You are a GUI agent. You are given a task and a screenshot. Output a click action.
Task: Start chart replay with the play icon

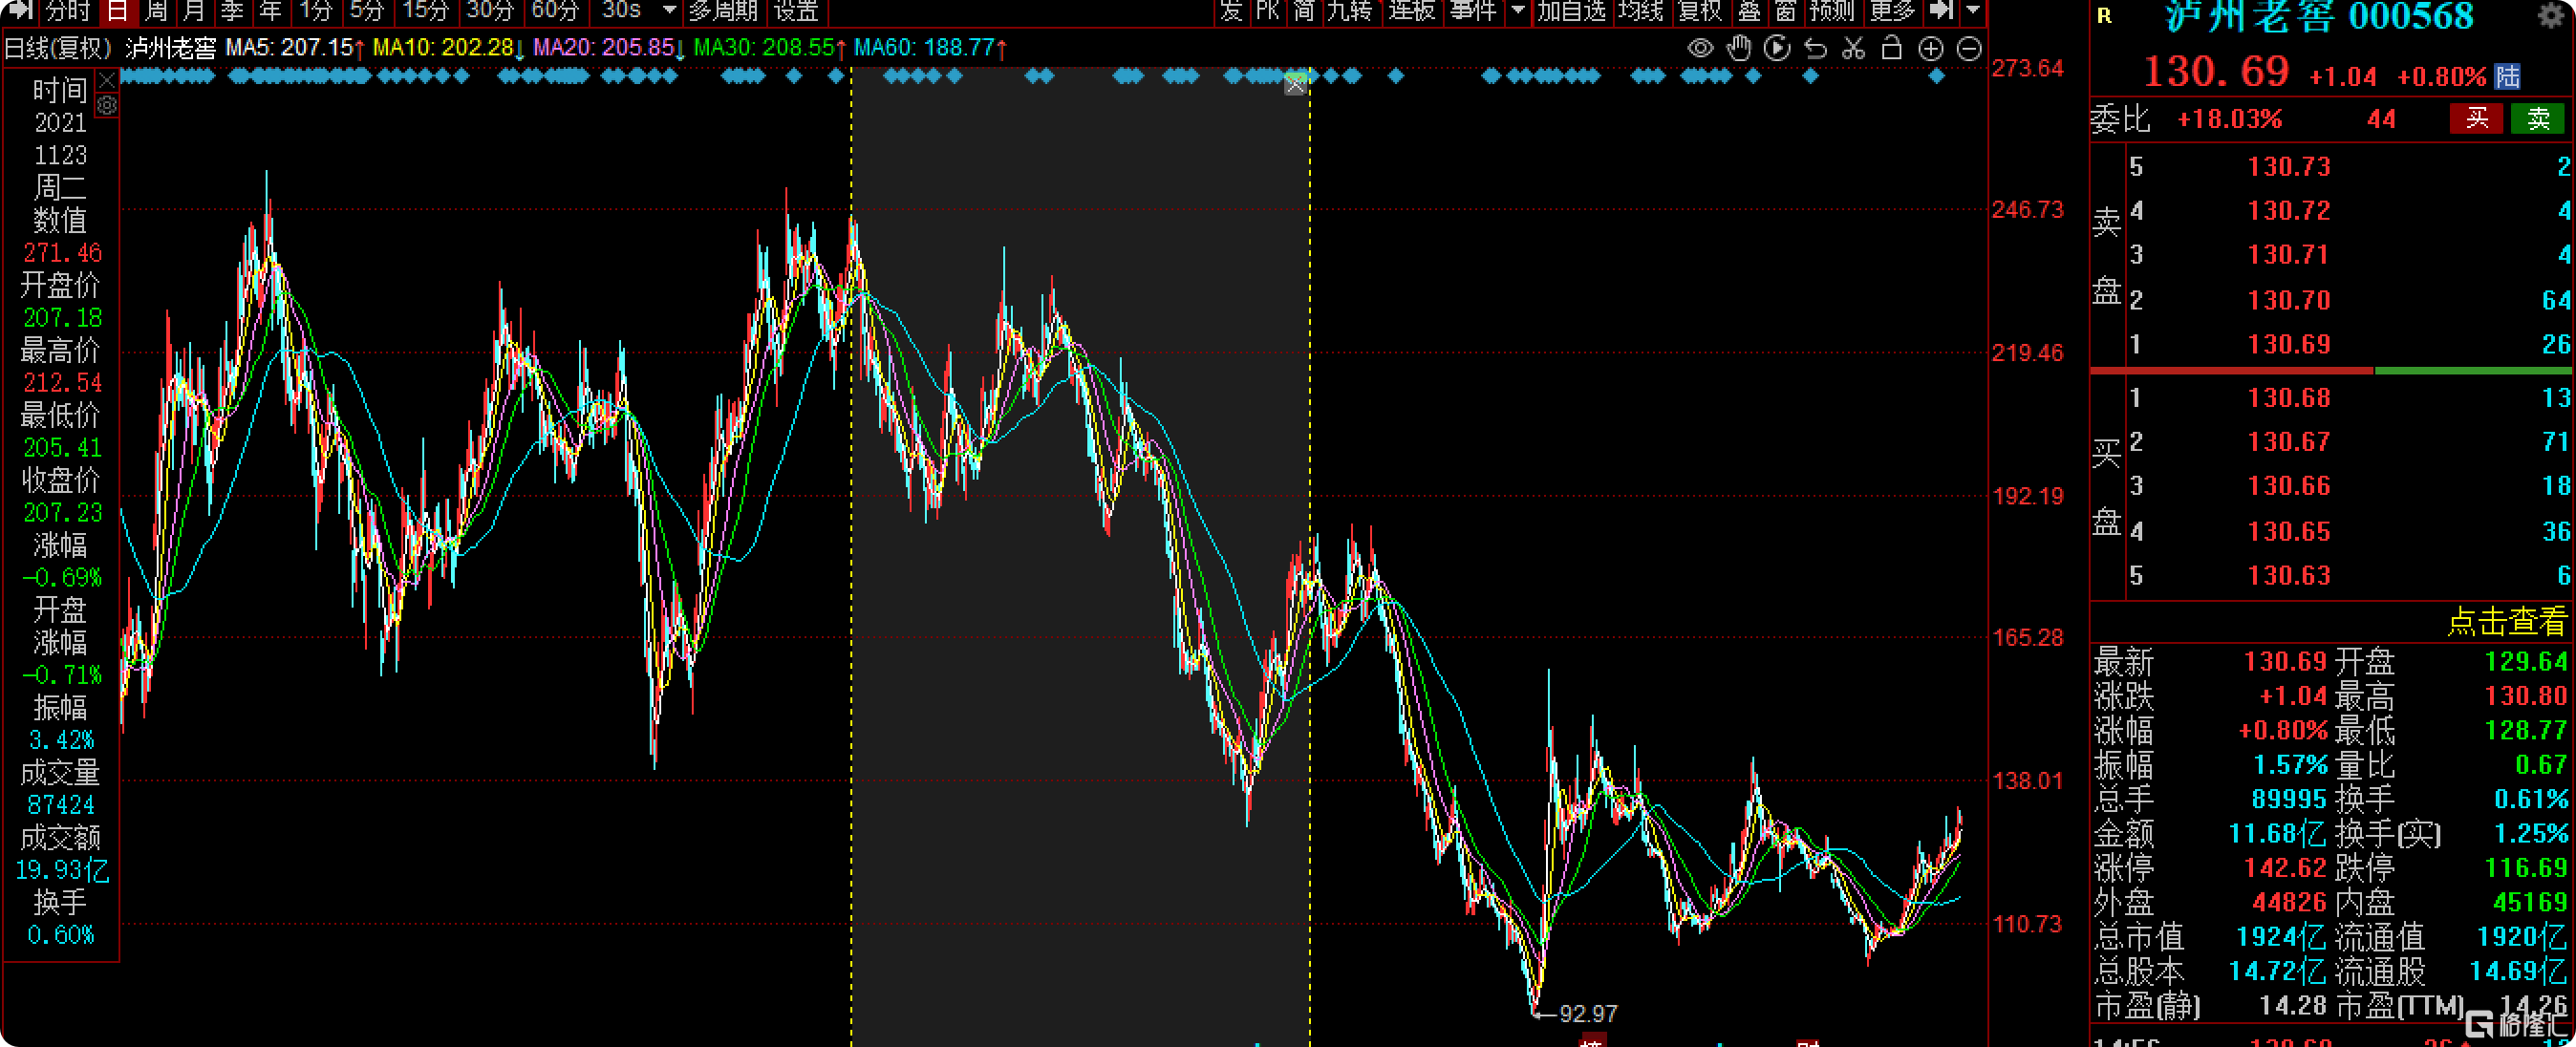[x=1777, y=48]
